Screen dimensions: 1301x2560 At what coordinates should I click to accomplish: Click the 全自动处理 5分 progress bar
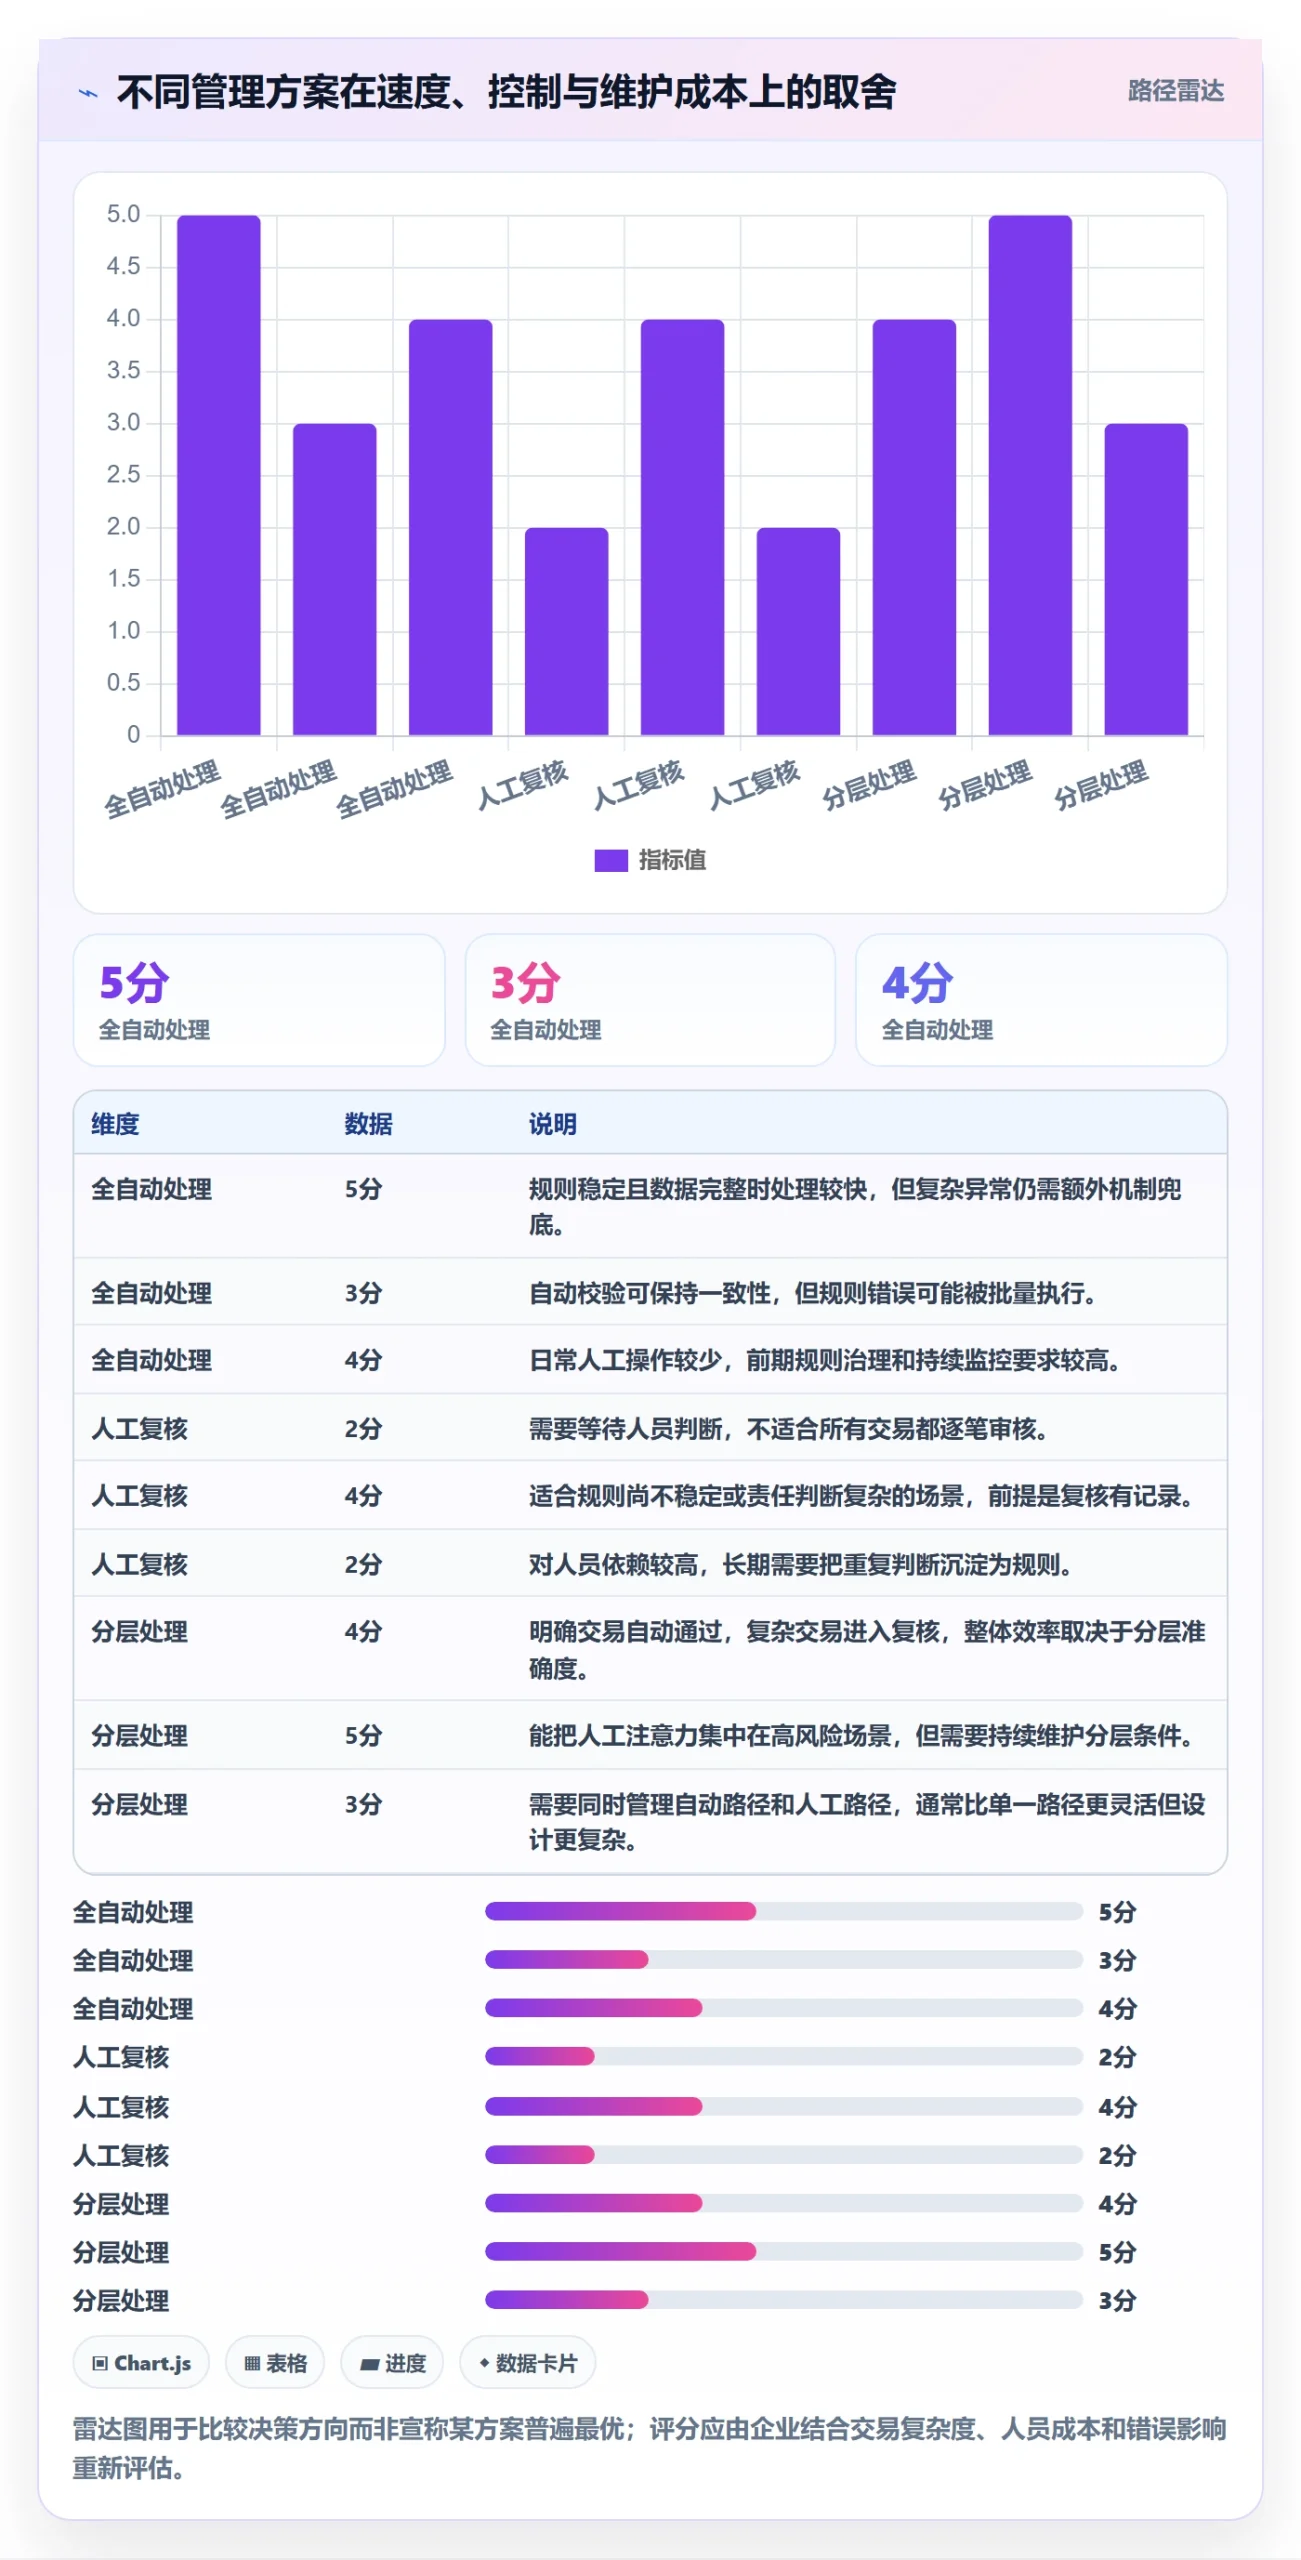pos(784,1911)
